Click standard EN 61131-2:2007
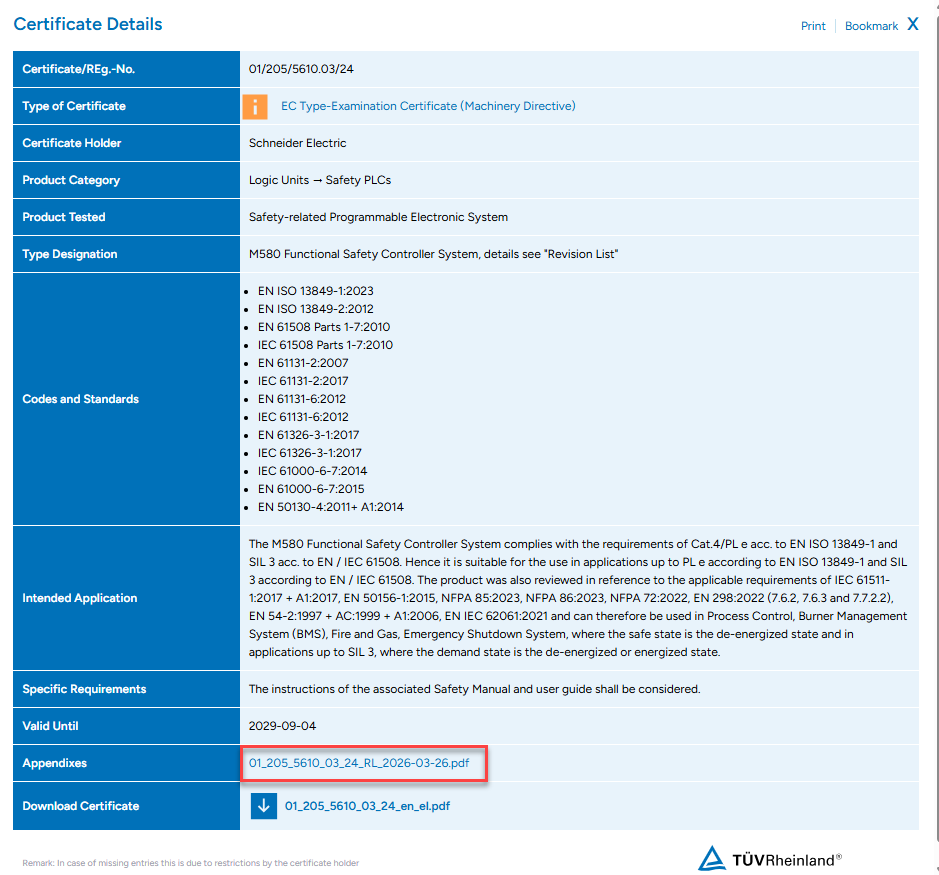The height and width of the screenshot is (875, 939). 303,363
